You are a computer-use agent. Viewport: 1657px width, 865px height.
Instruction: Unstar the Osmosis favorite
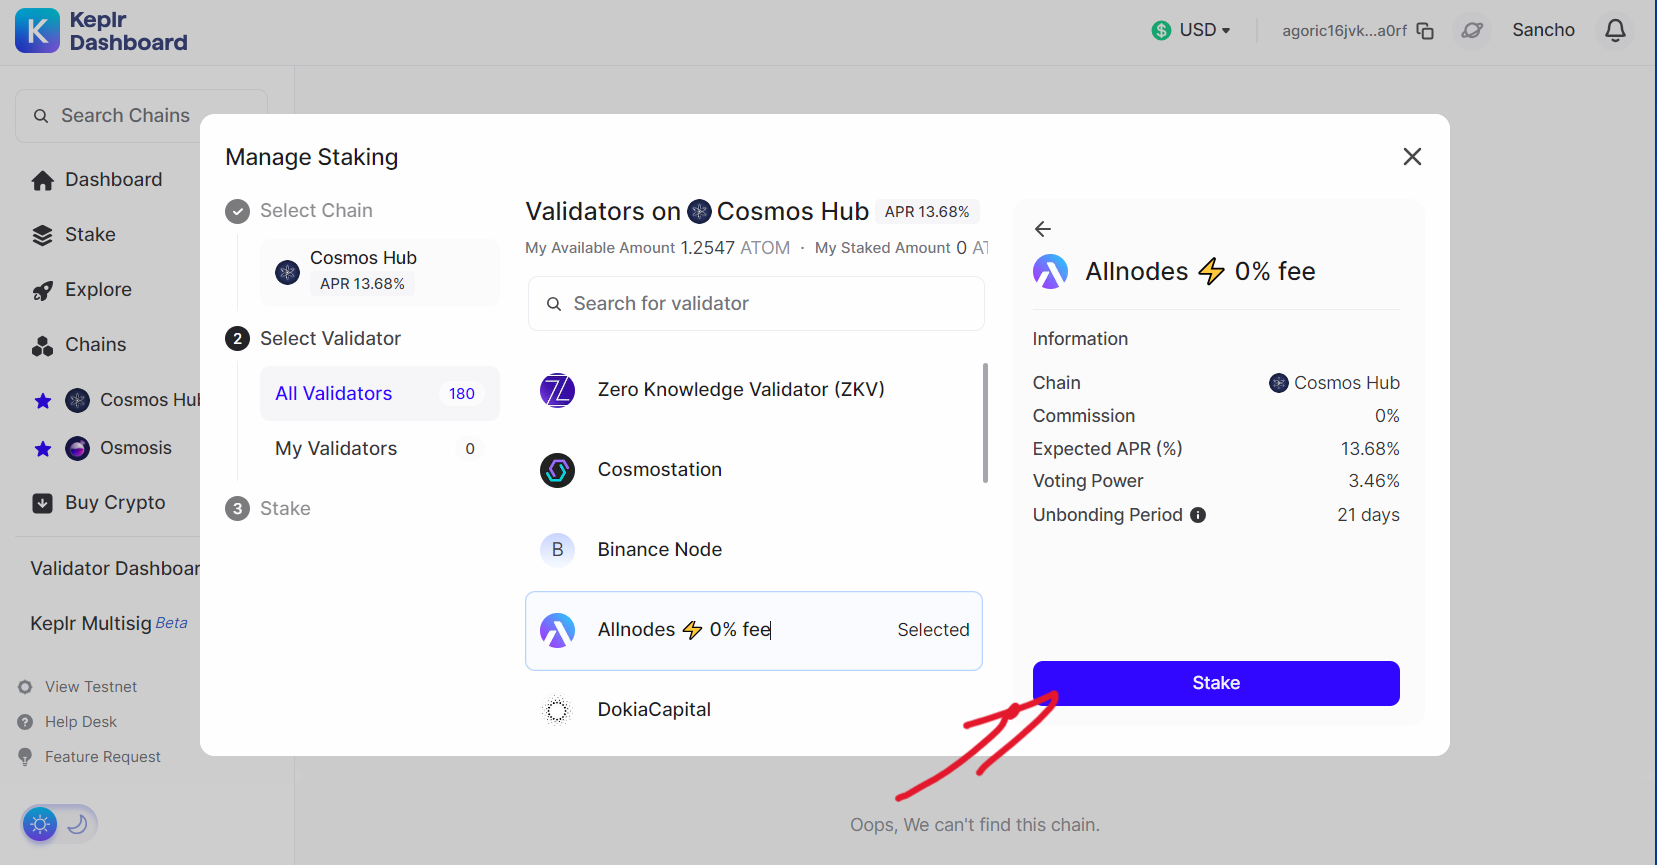pyautogui.click(x=43, y=449)
